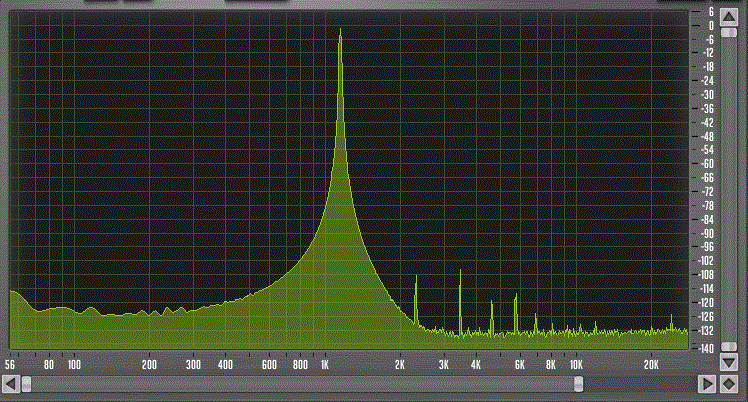Image resolution: width=748 pixels, height=402 pixels.
Task: Click the -102 dB level axis label
Action: (x=706, y=261)
